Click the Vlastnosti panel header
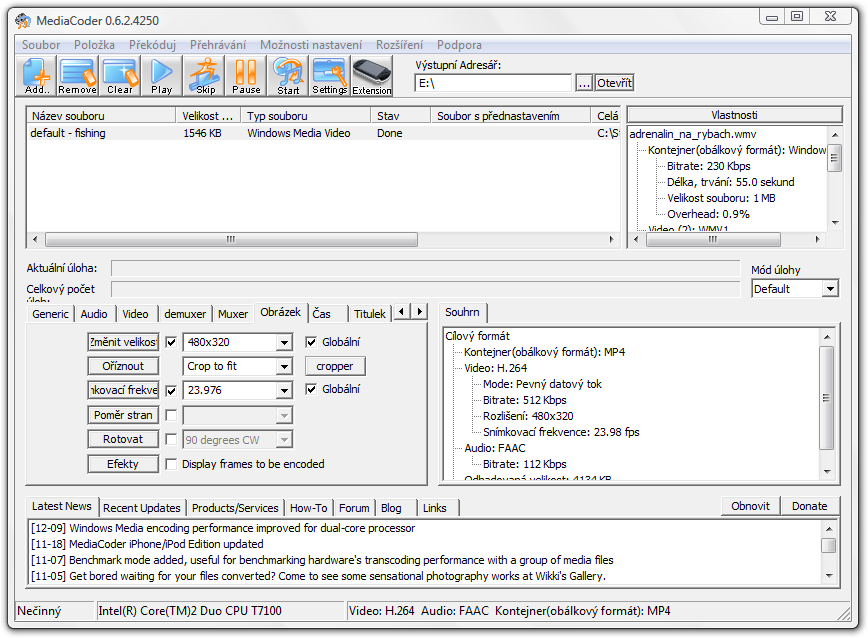 click(735, 115)
